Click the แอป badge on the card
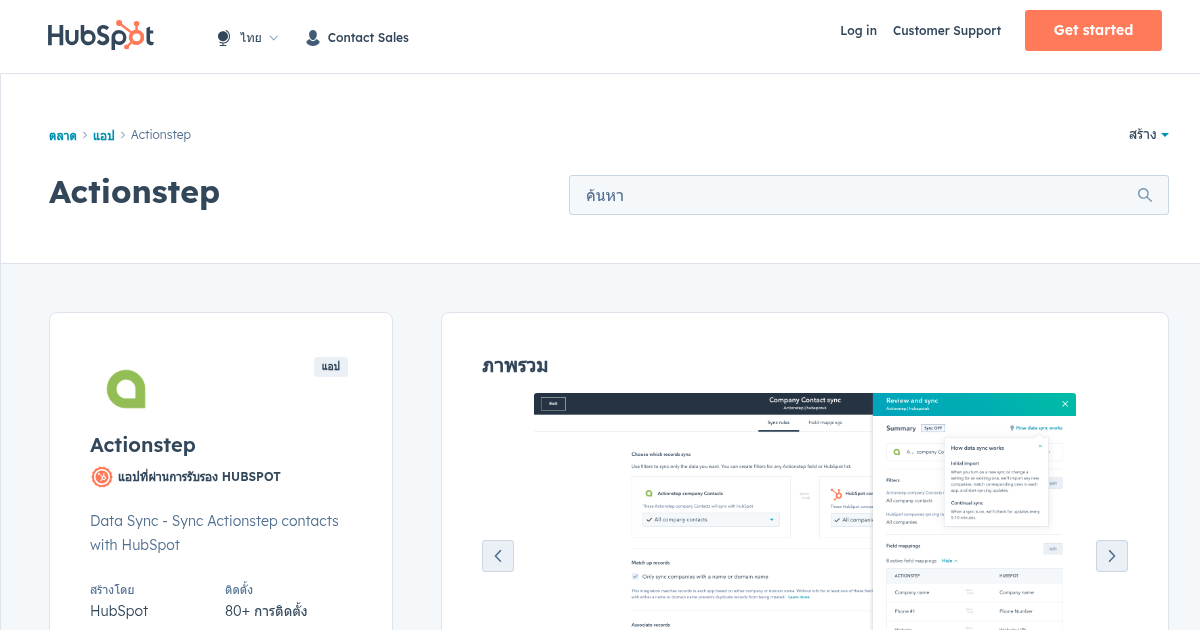Screen dimensions: 1200x630 tap(331, 367)
